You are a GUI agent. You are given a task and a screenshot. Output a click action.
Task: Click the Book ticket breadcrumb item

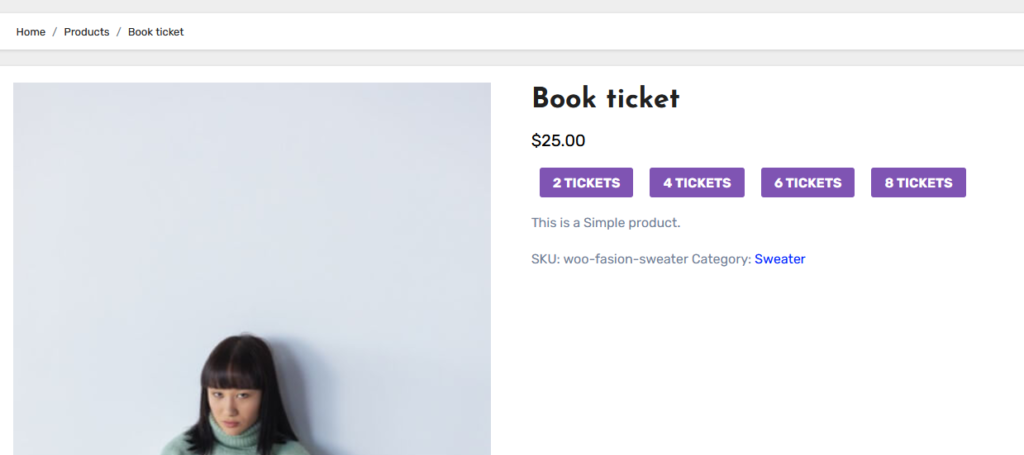tap(156, 32)
